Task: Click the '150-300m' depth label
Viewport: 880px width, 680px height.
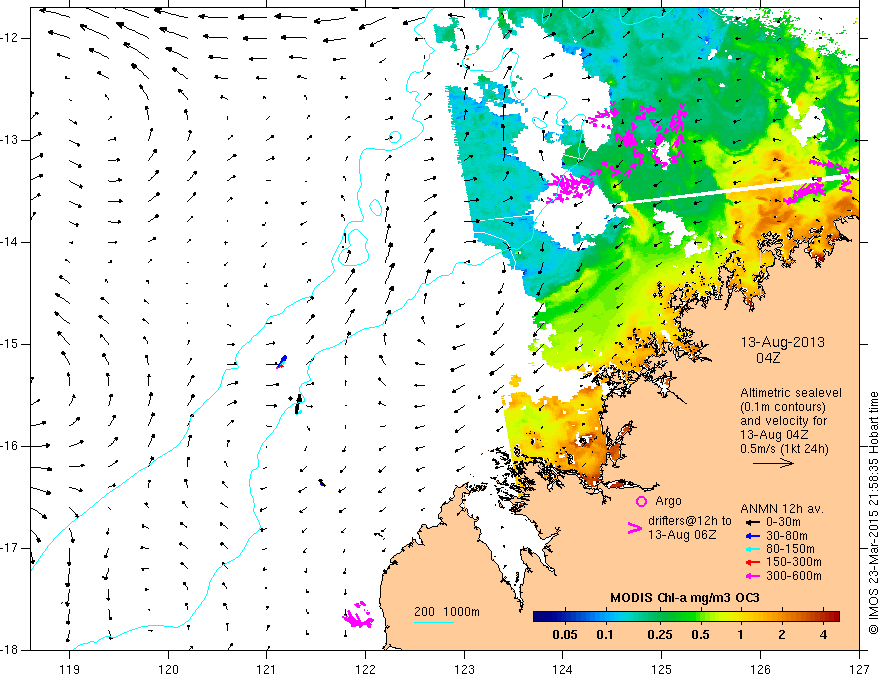Action: (794, 562)
